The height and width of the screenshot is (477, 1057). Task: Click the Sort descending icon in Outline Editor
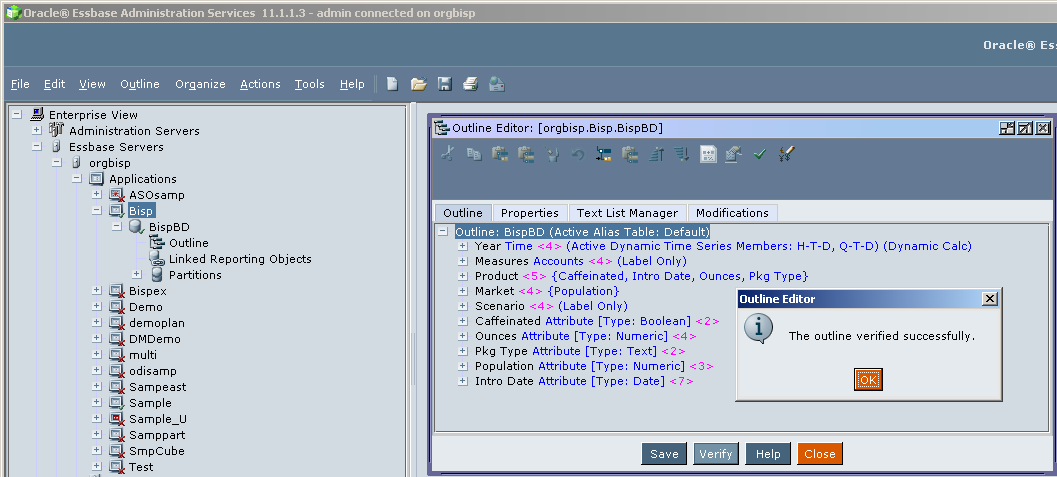682,154
